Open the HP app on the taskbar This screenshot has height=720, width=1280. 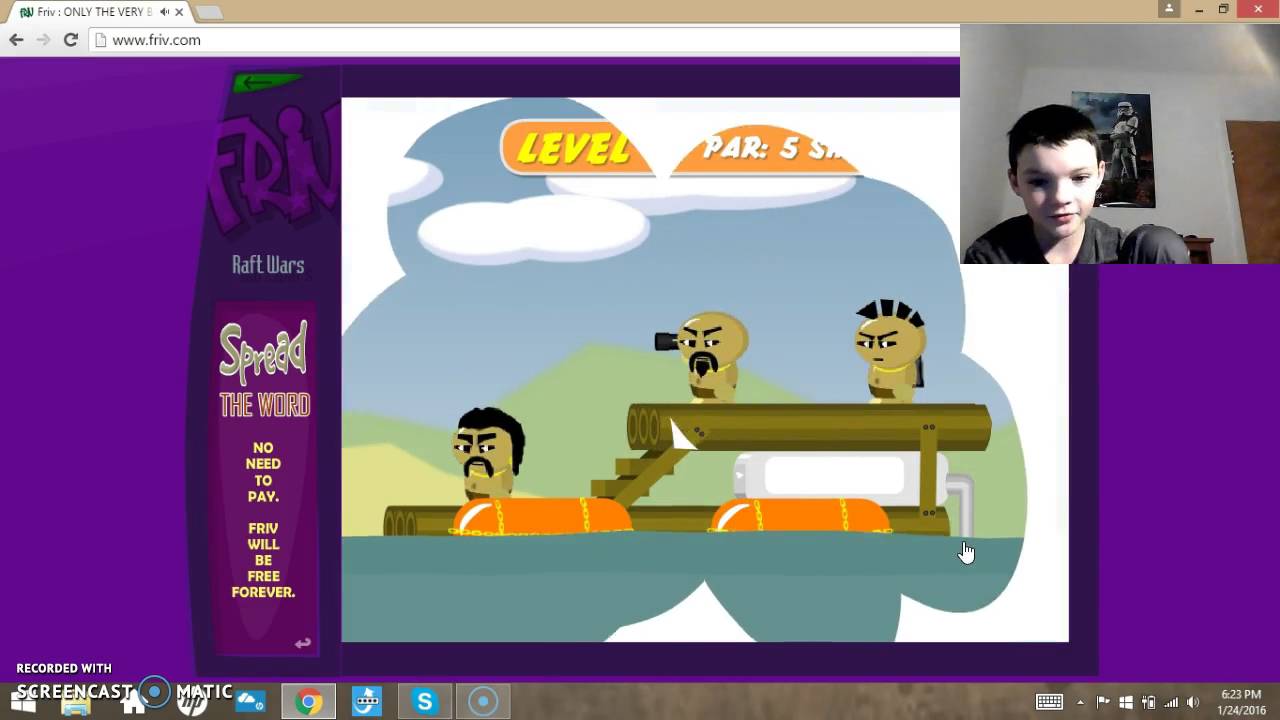pos(192,702)
